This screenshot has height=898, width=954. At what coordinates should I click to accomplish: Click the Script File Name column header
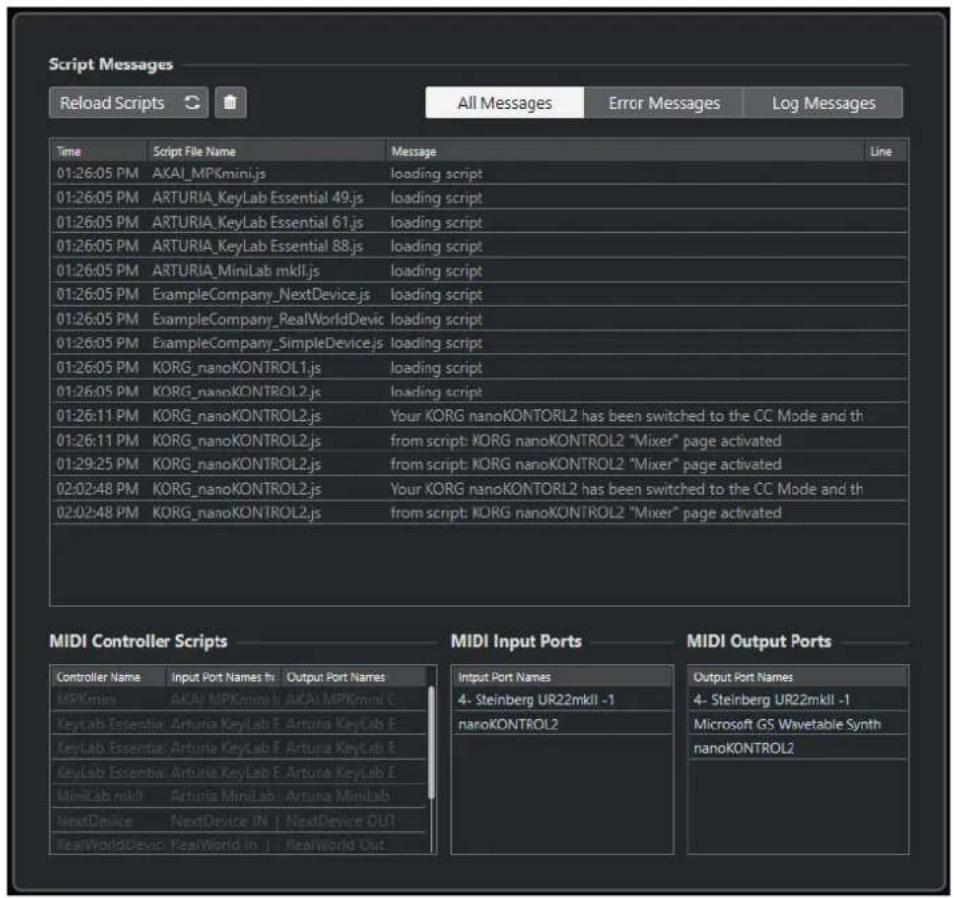click(266, 151)
